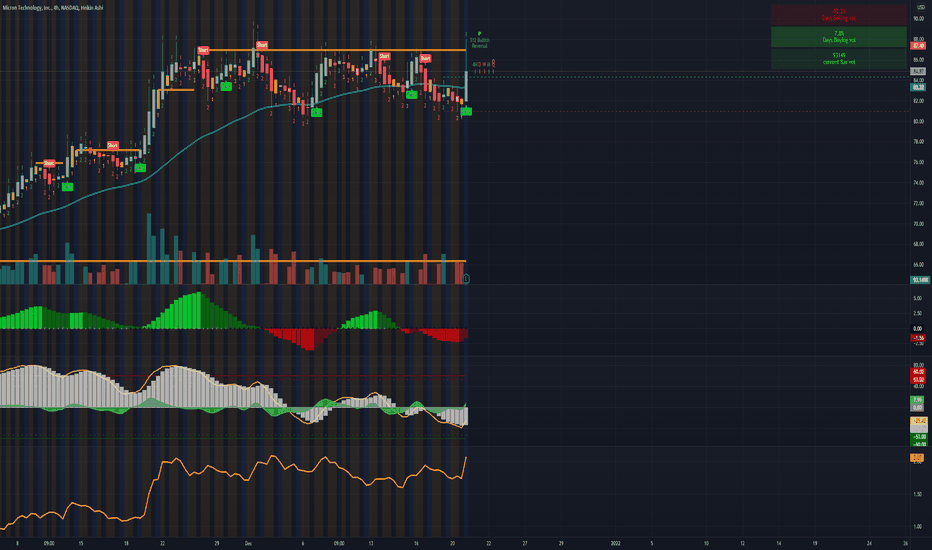Viewport: 932px width, 550px height.
Task: Click the 1.50 scale label in the bottom pane
Action: click(x=918, y=494)
